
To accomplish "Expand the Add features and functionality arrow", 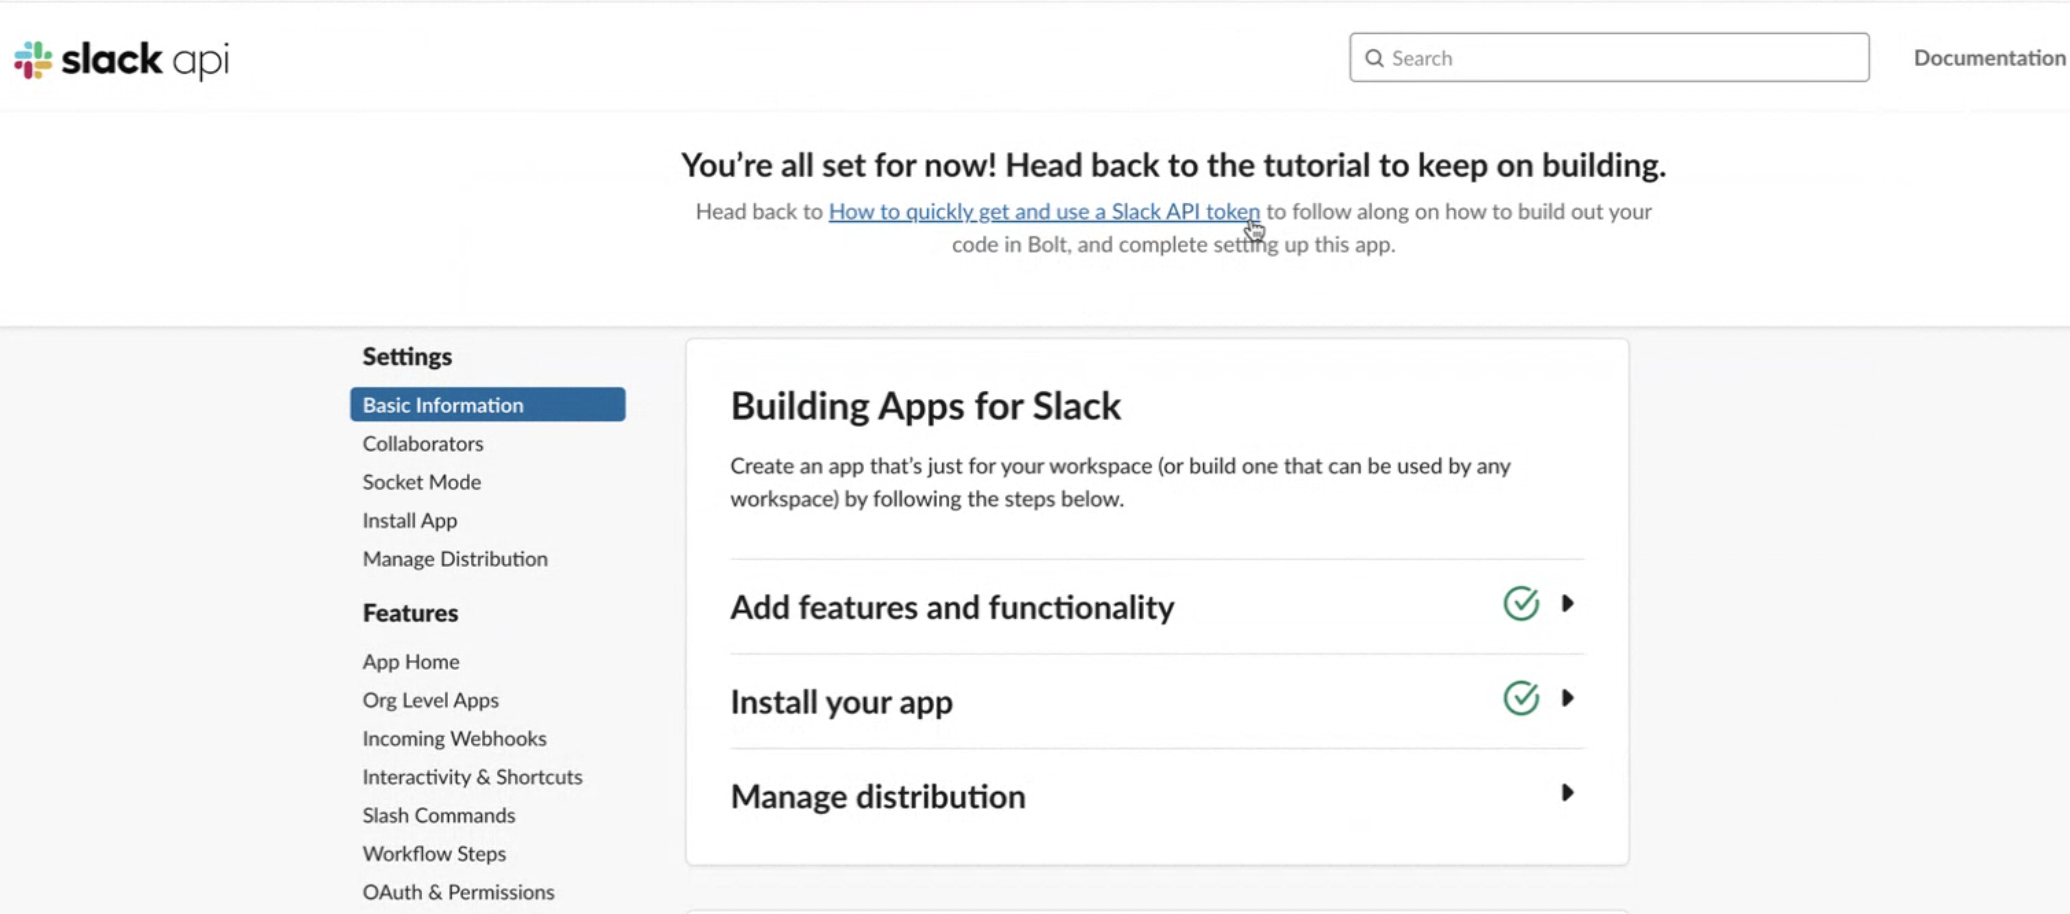I will (x=1567, y=604).
